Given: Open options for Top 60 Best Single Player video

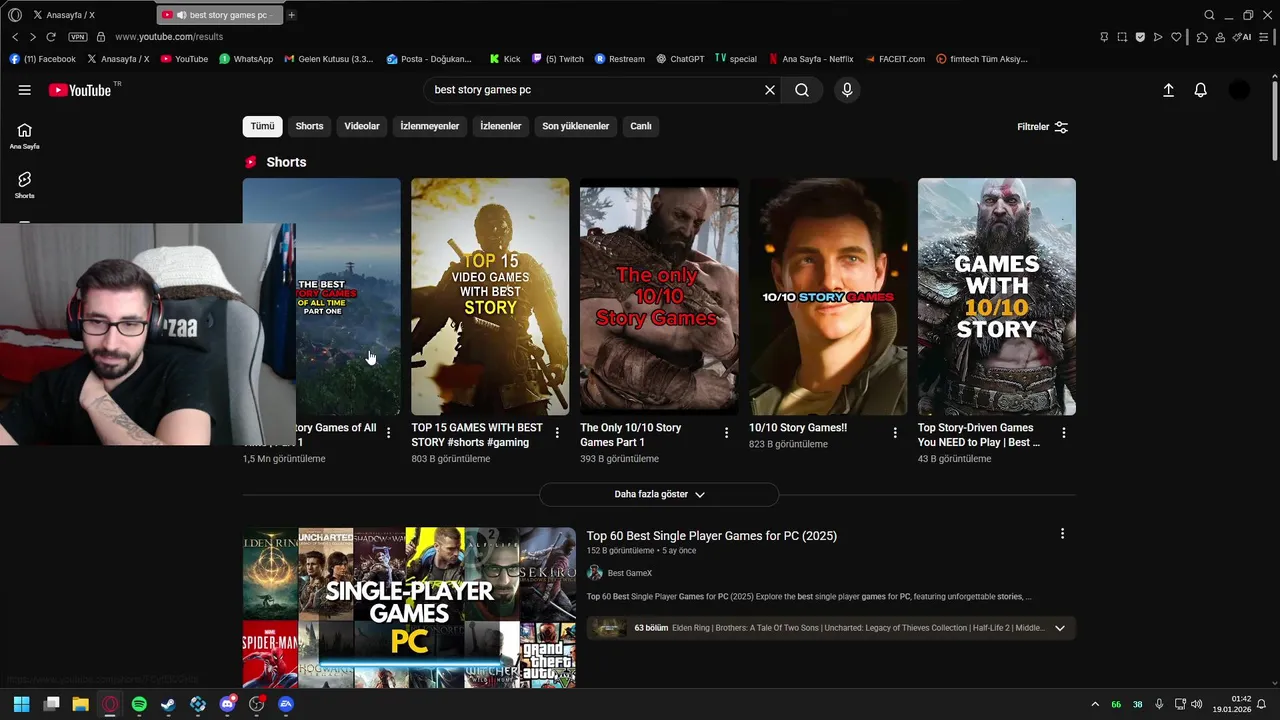Looking at the screenshot, I should tap(1062, 534).
